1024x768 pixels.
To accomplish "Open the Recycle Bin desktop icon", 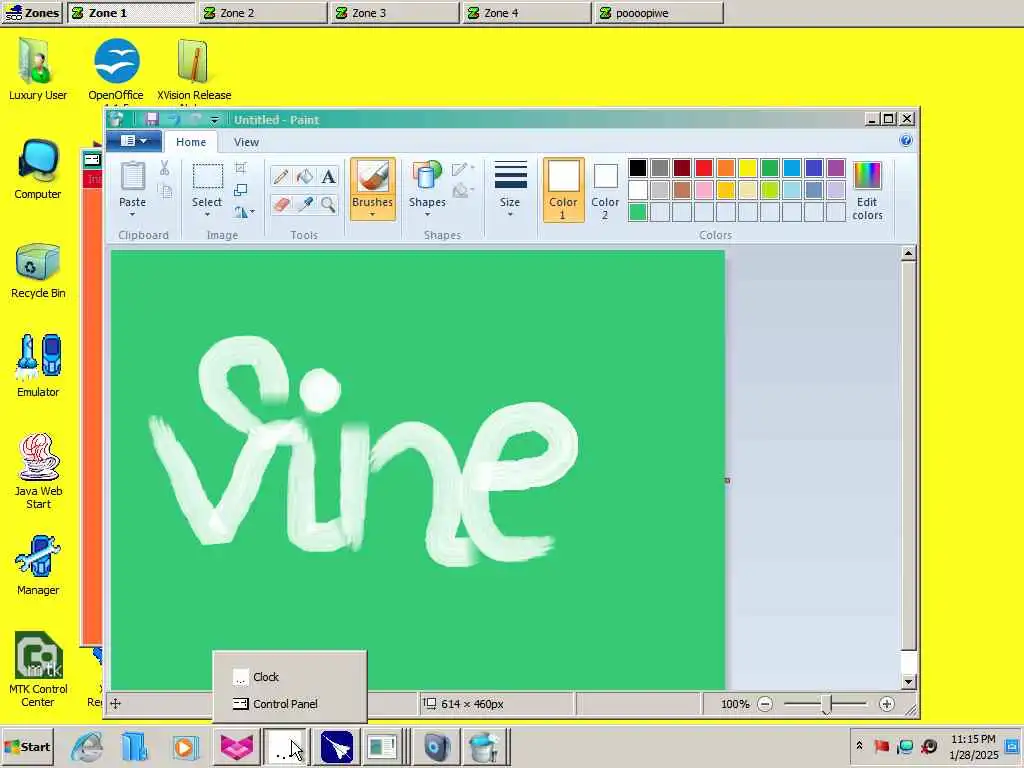I will (38, 270).
